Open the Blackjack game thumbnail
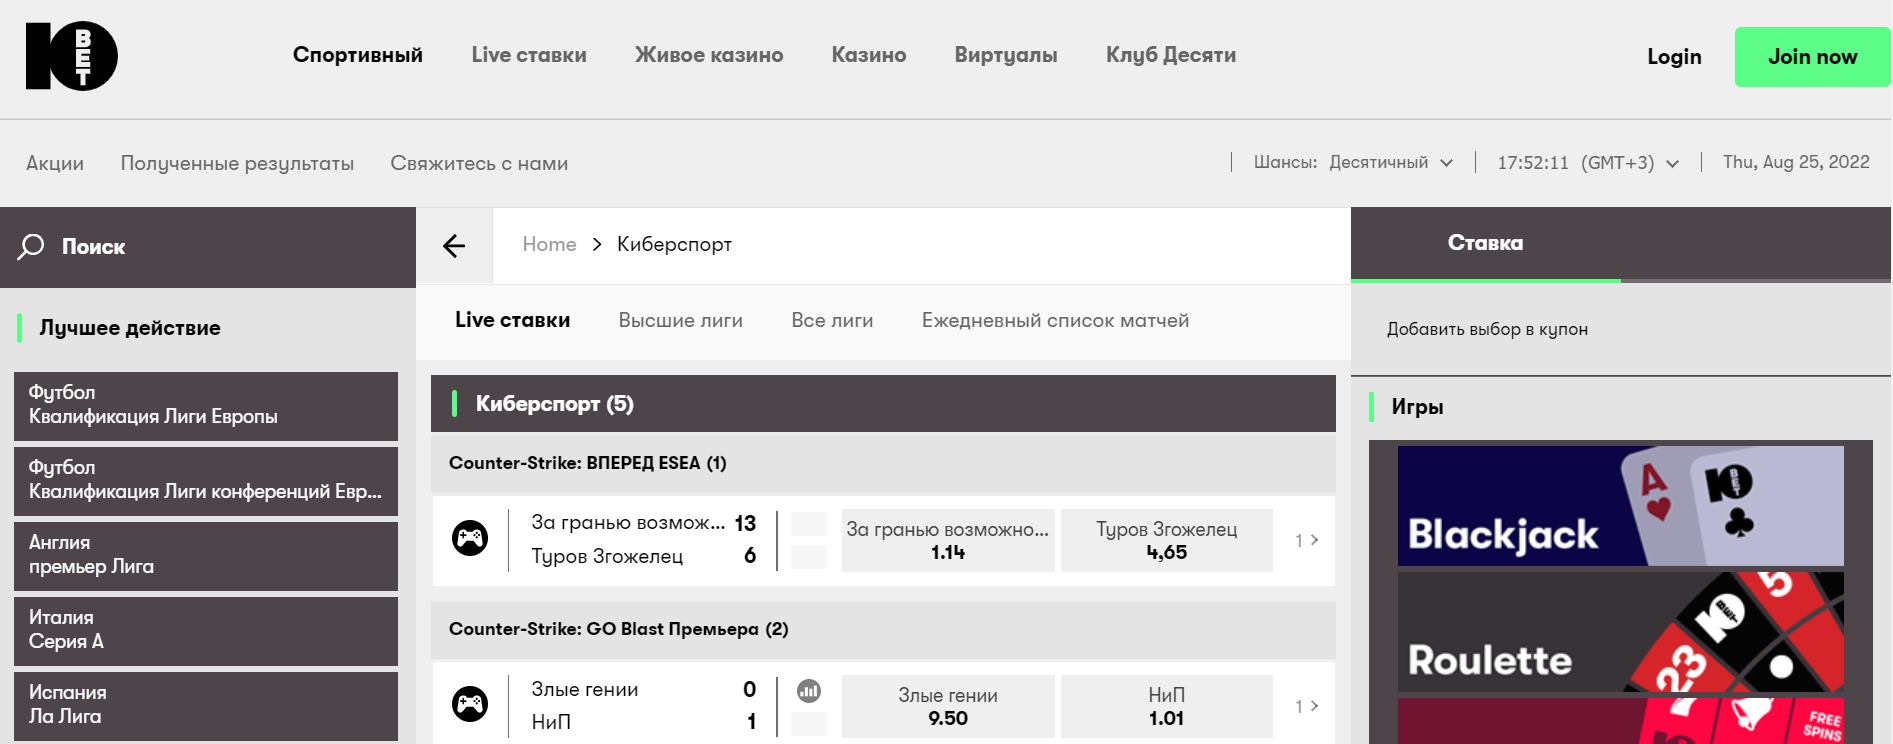The height and width of the screenshot is (744, 1893). [1620, 506]
